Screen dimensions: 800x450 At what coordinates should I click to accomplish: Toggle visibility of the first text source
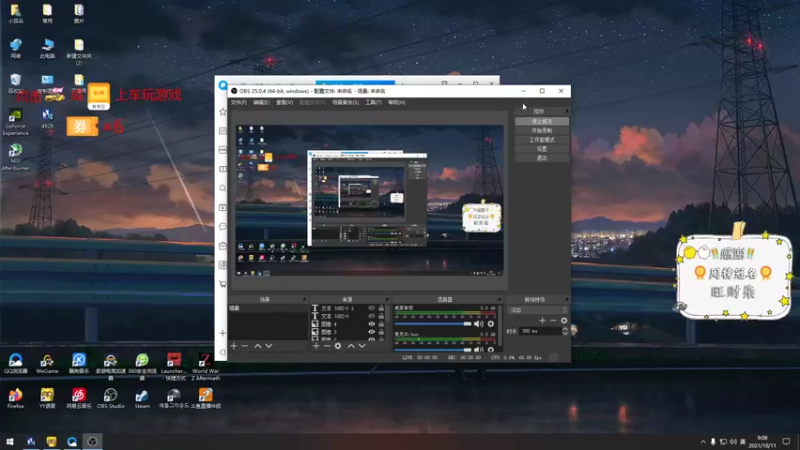click(x=371, y=308)
